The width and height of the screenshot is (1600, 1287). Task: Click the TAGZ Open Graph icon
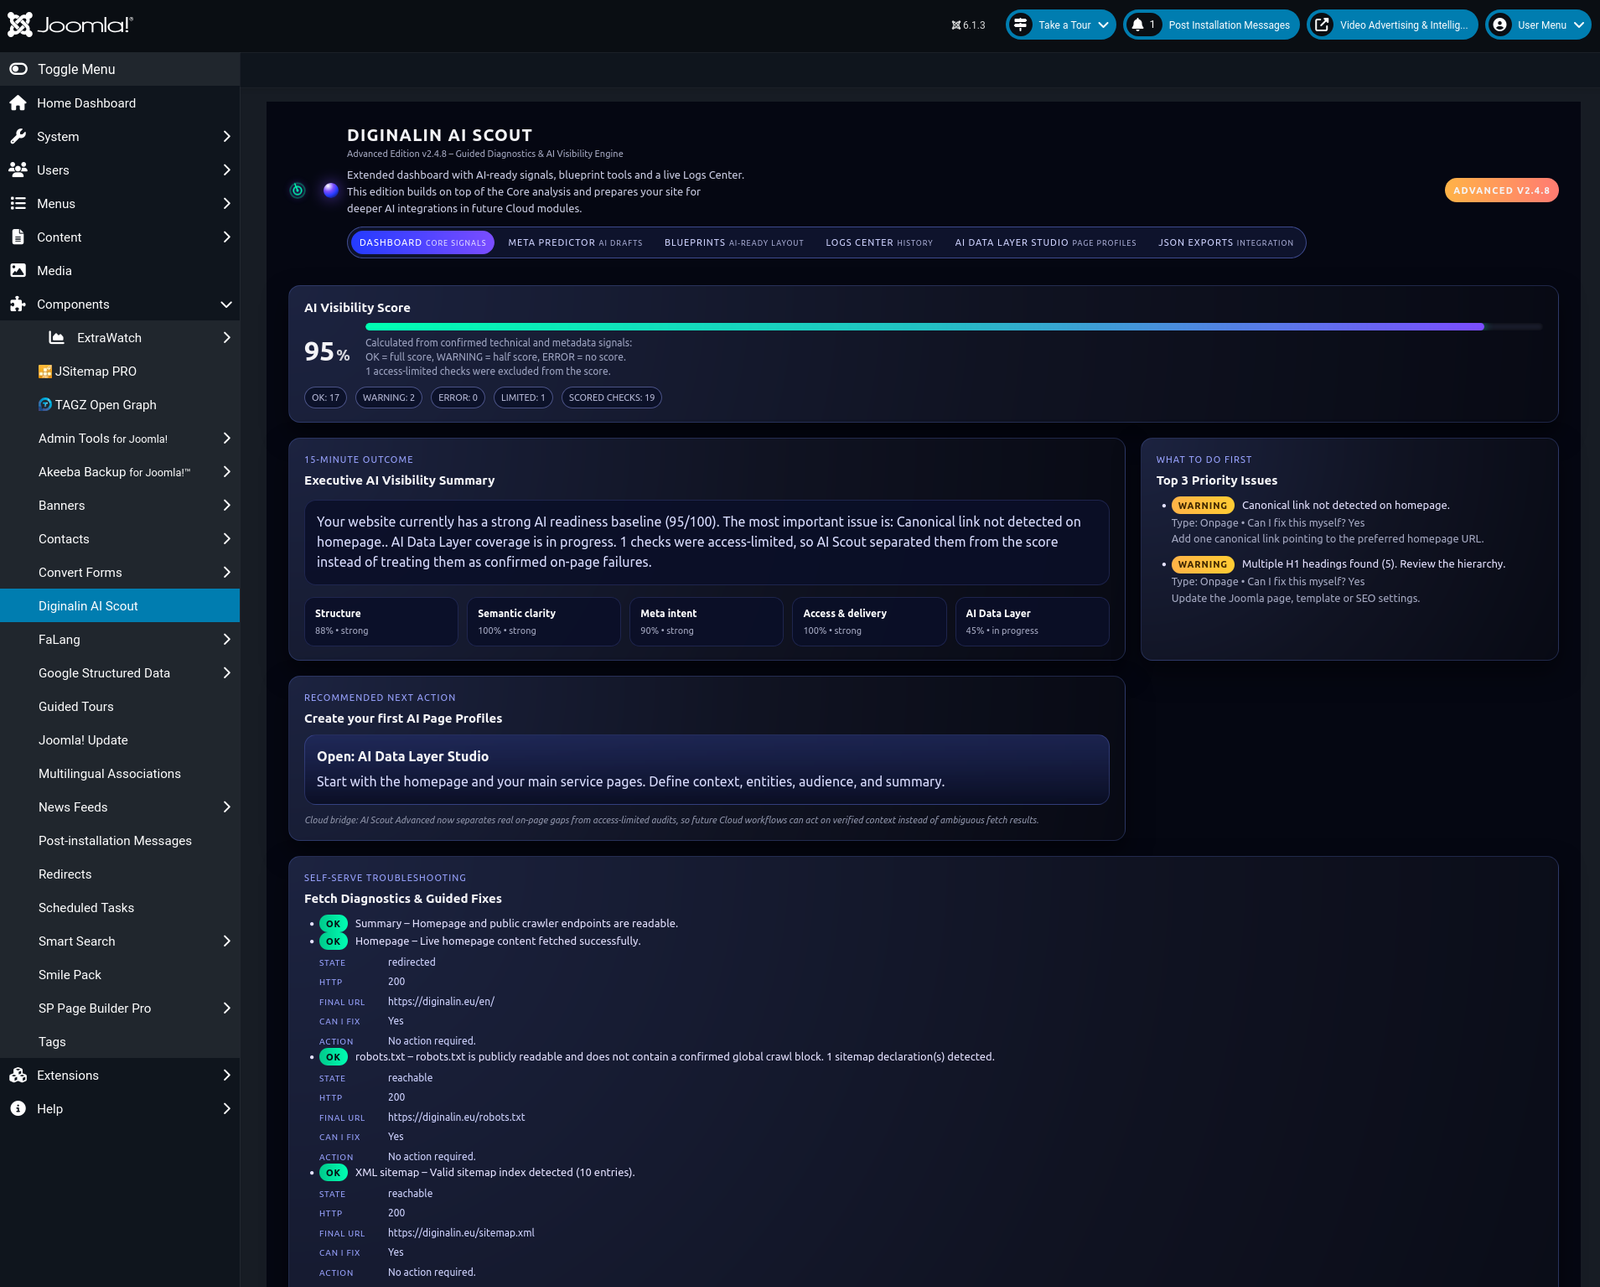point(45,405)
